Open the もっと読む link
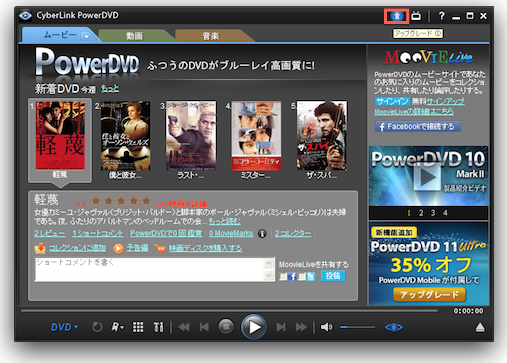Screen dimensions: 507x363 tap(224, 221)
